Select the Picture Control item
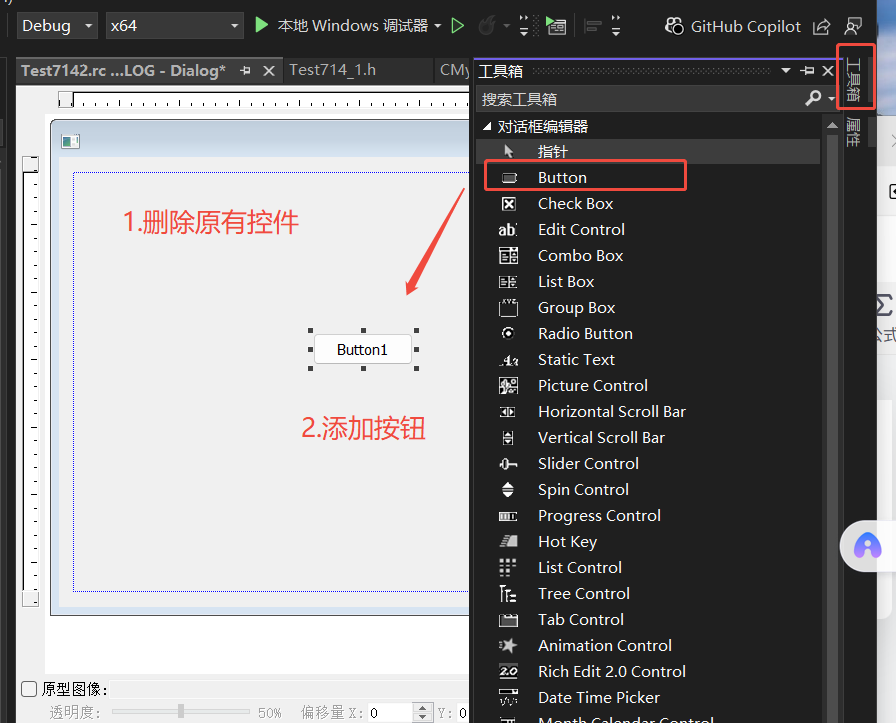This screenshot has width=896, height=723. (647, 385)
